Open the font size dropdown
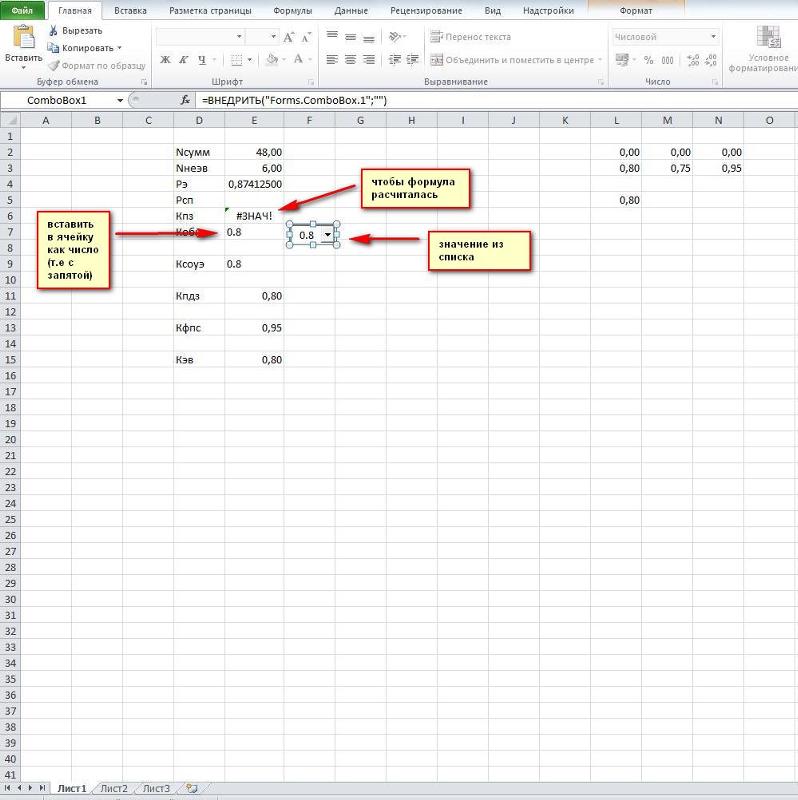This screenshot has width=798, height=800. (273, 37)
